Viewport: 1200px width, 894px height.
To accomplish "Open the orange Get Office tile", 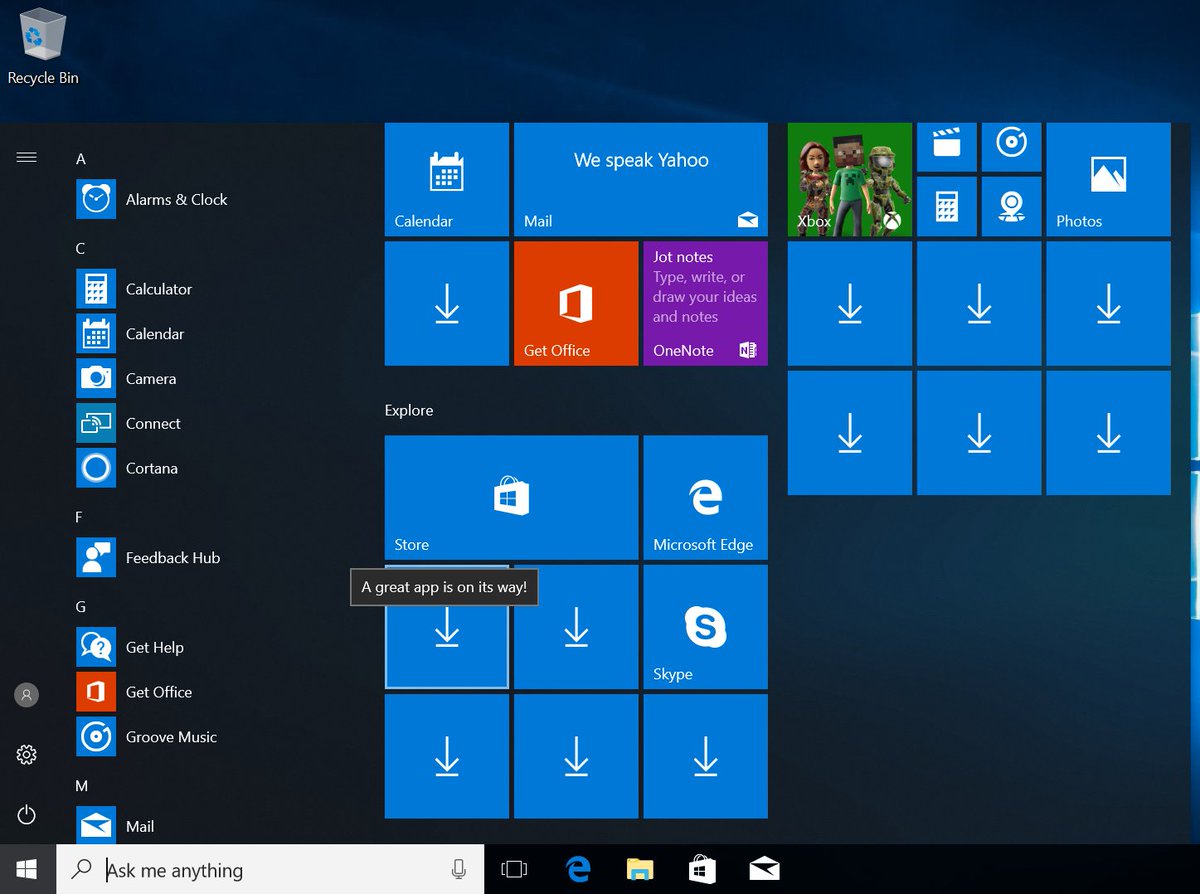I will (x=576, y=303).
